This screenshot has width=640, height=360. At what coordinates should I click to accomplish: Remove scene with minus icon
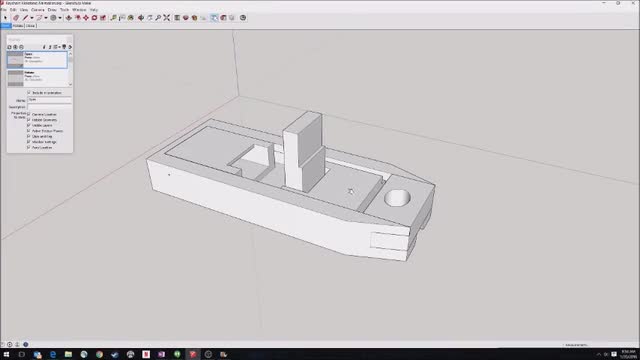pyautogui.click(x=22, y=47)
